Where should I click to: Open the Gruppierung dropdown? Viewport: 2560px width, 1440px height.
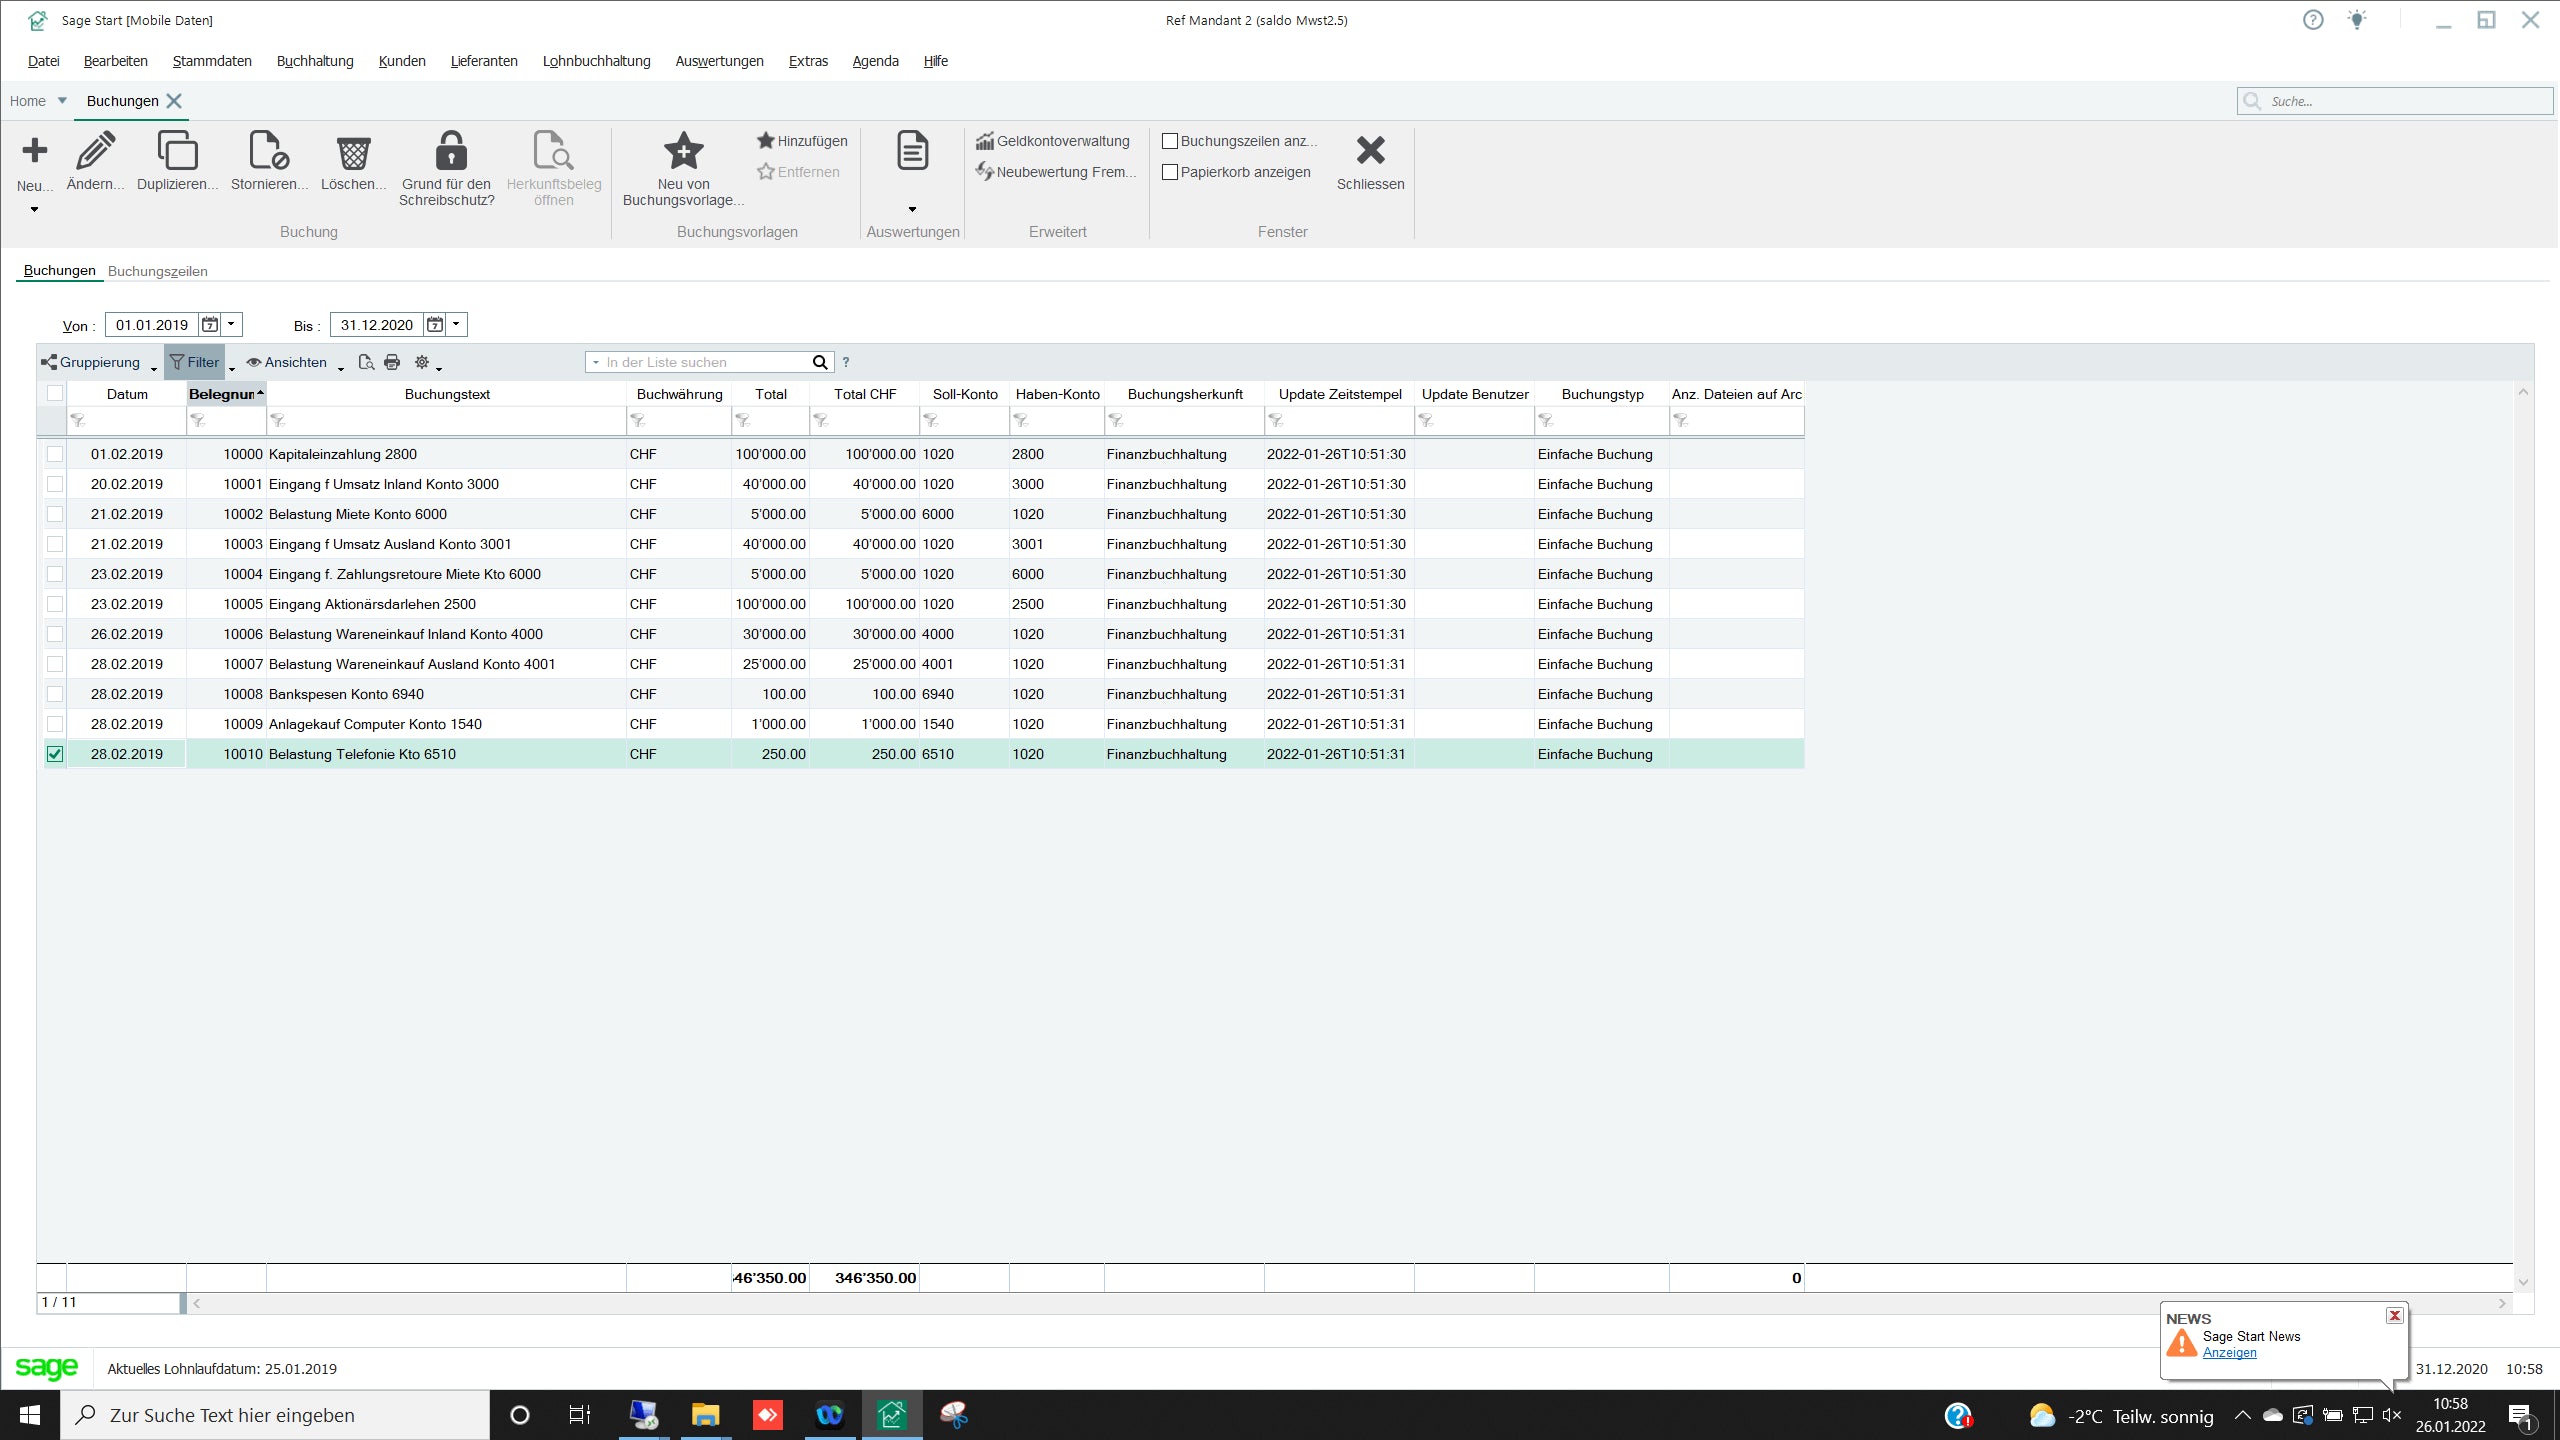tap(98, 362)
